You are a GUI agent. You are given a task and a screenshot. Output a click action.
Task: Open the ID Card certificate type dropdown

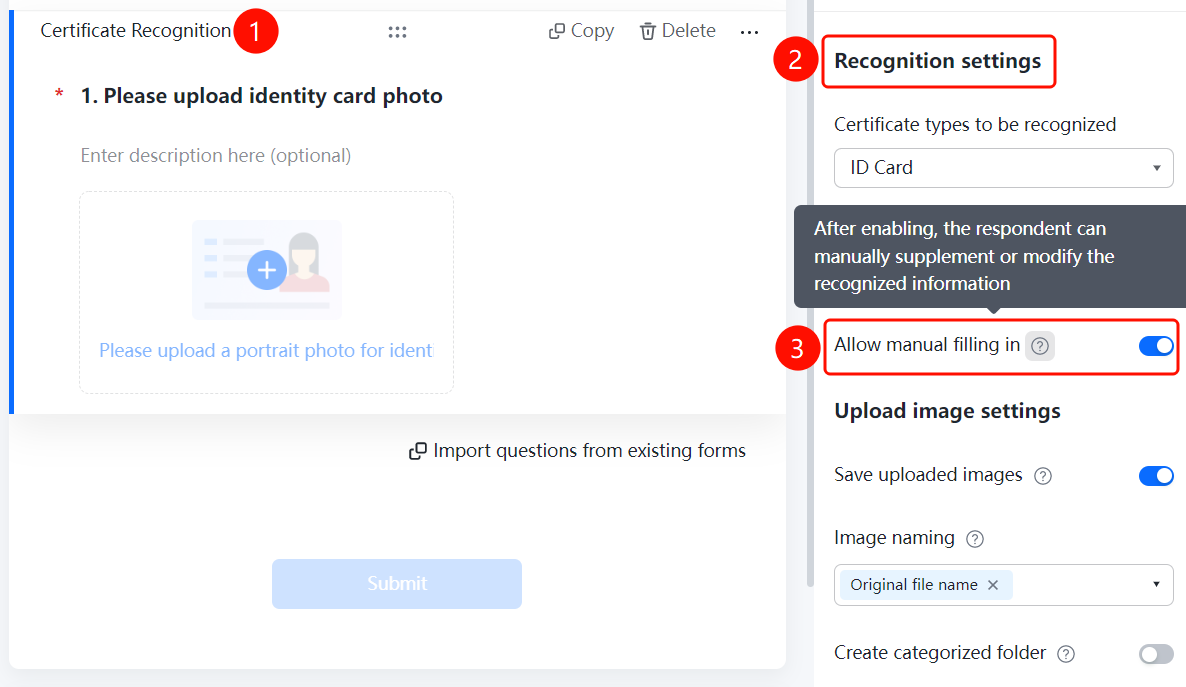(x=1004, y=168)
